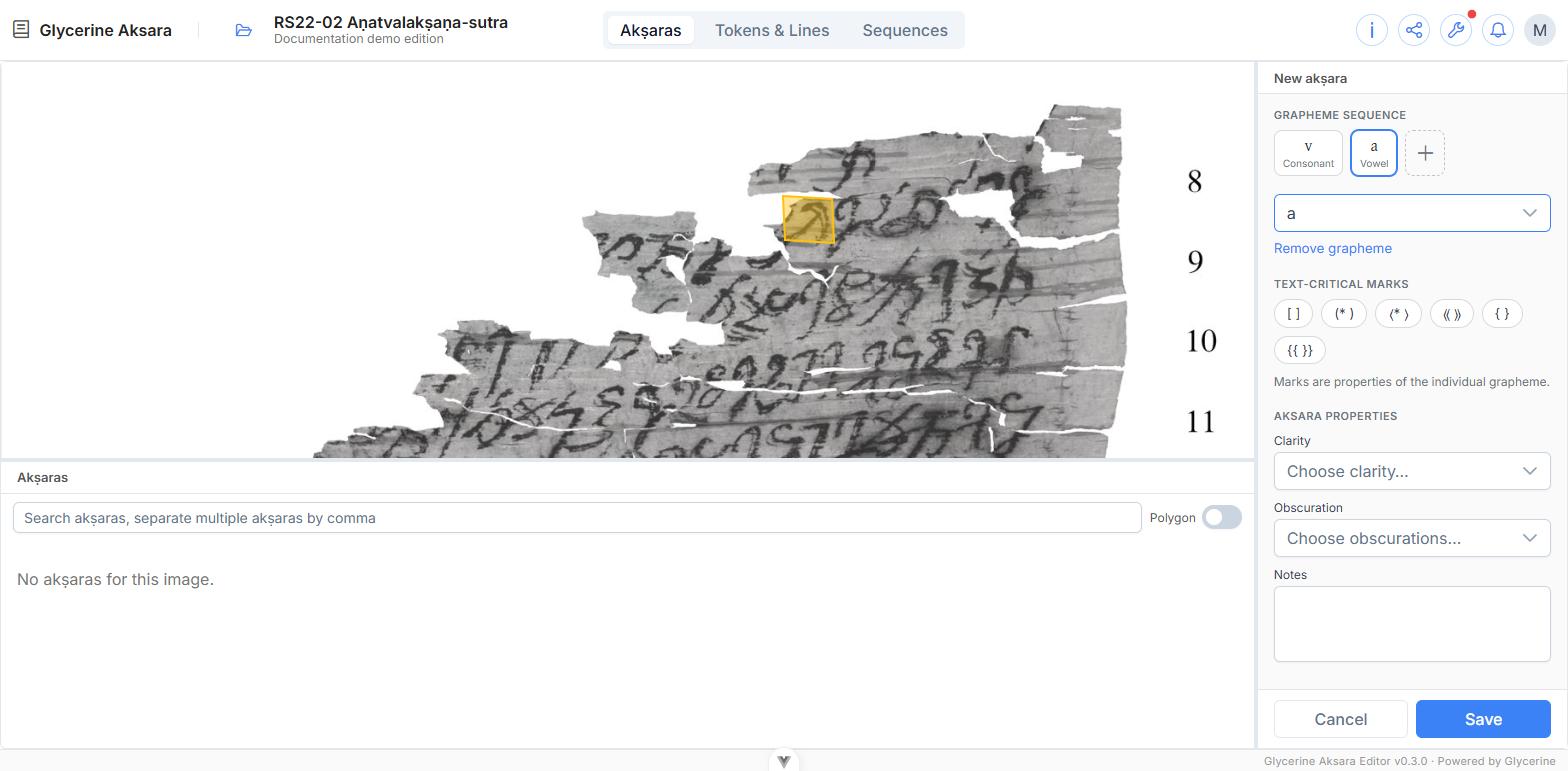Switch to the Tokens & Lines tab

tap(772, 30)
